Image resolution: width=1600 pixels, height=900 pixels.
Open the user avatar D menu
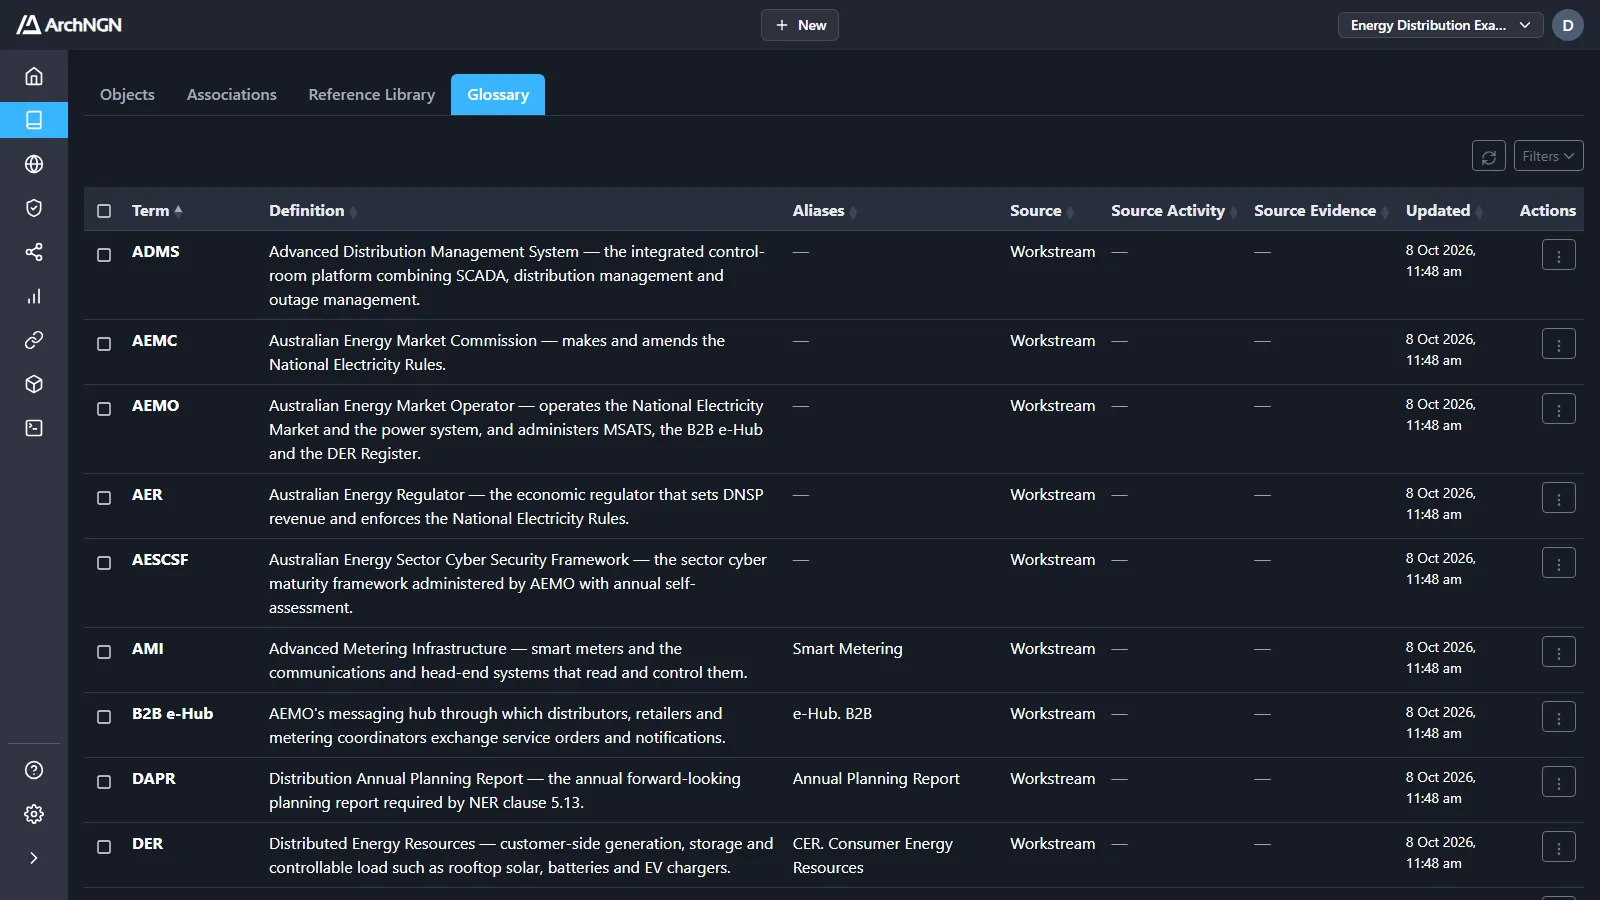pyautogui.click(x=1568, y=25)
